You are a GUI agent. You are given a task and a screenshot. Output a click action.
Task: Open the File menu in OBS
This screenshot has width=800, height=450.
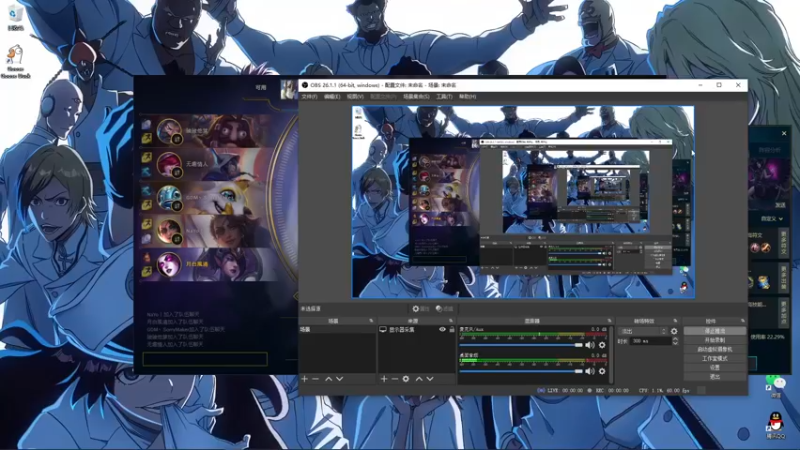(x=309, y=96)
